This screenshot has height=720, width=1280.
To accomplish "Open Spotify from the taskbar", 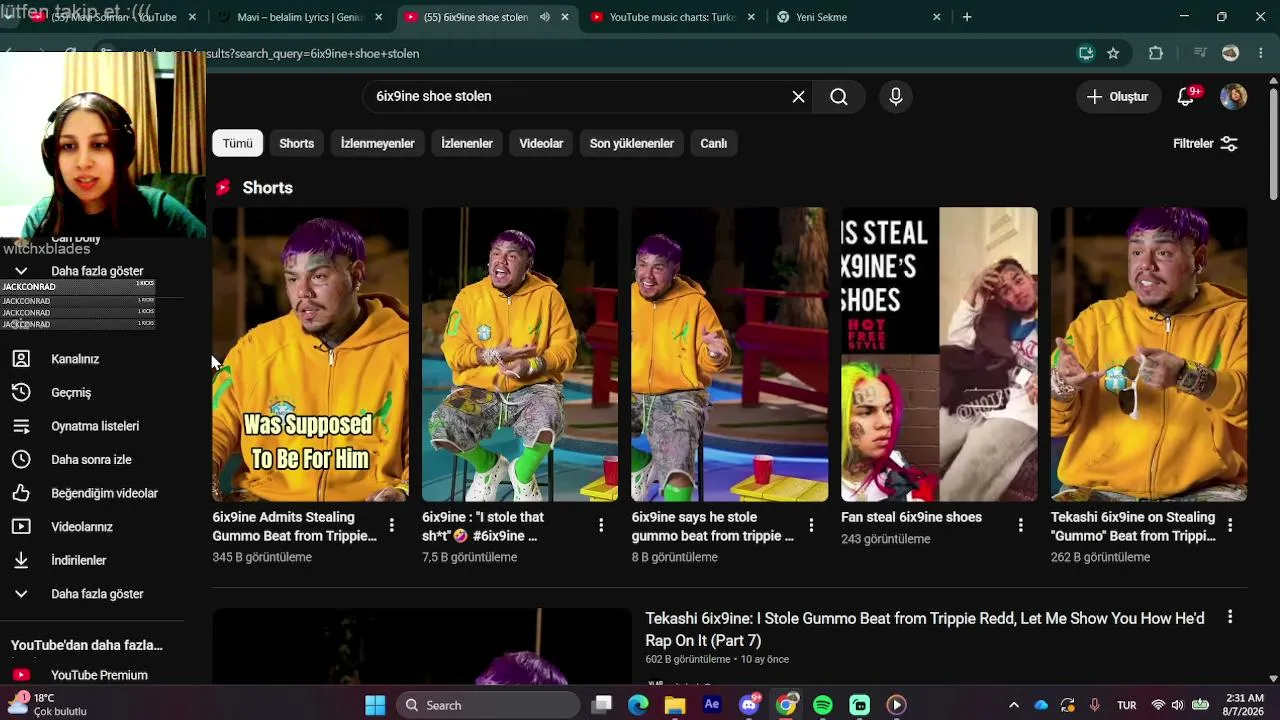I will [x=823, y=705].
